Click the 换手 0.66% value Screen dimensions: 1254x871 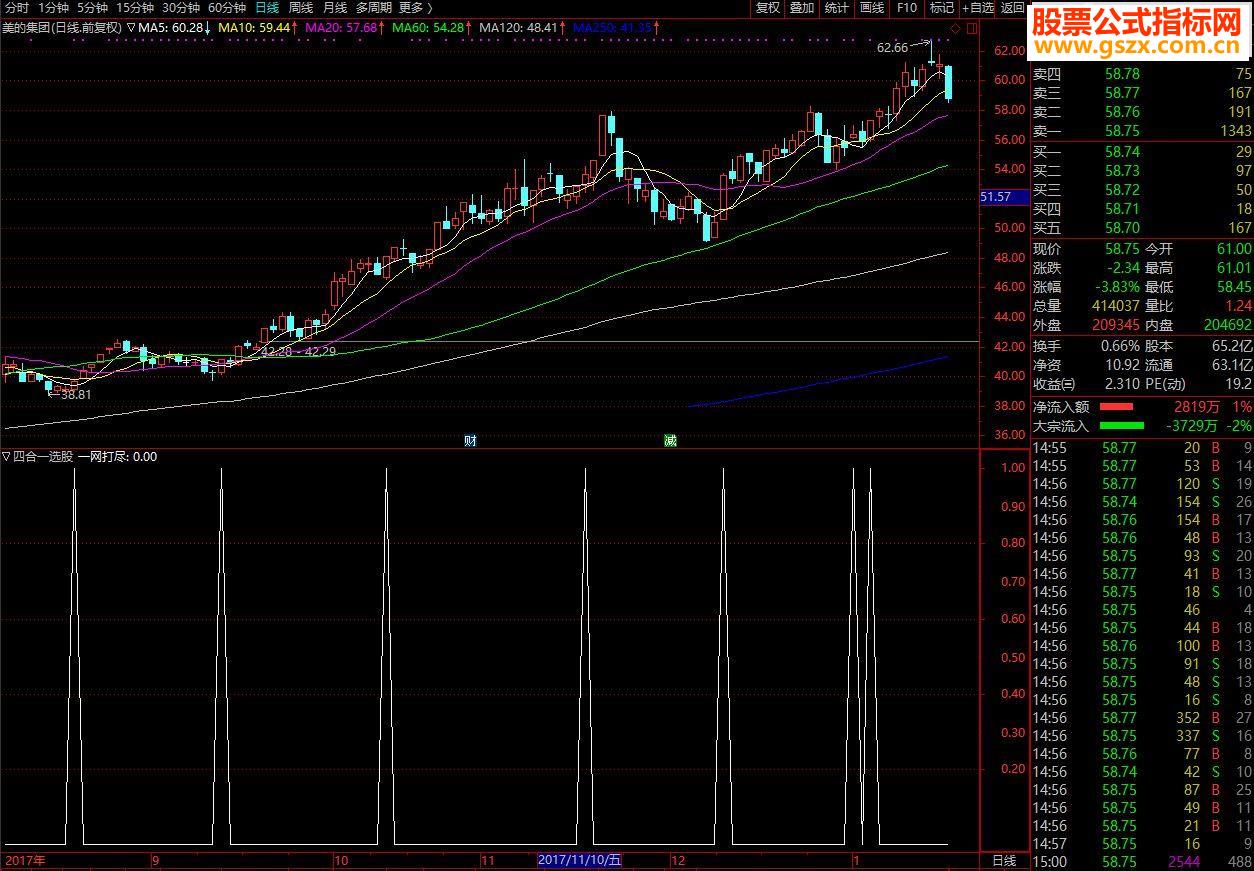pyautogui.click(x=1120, y=346)
